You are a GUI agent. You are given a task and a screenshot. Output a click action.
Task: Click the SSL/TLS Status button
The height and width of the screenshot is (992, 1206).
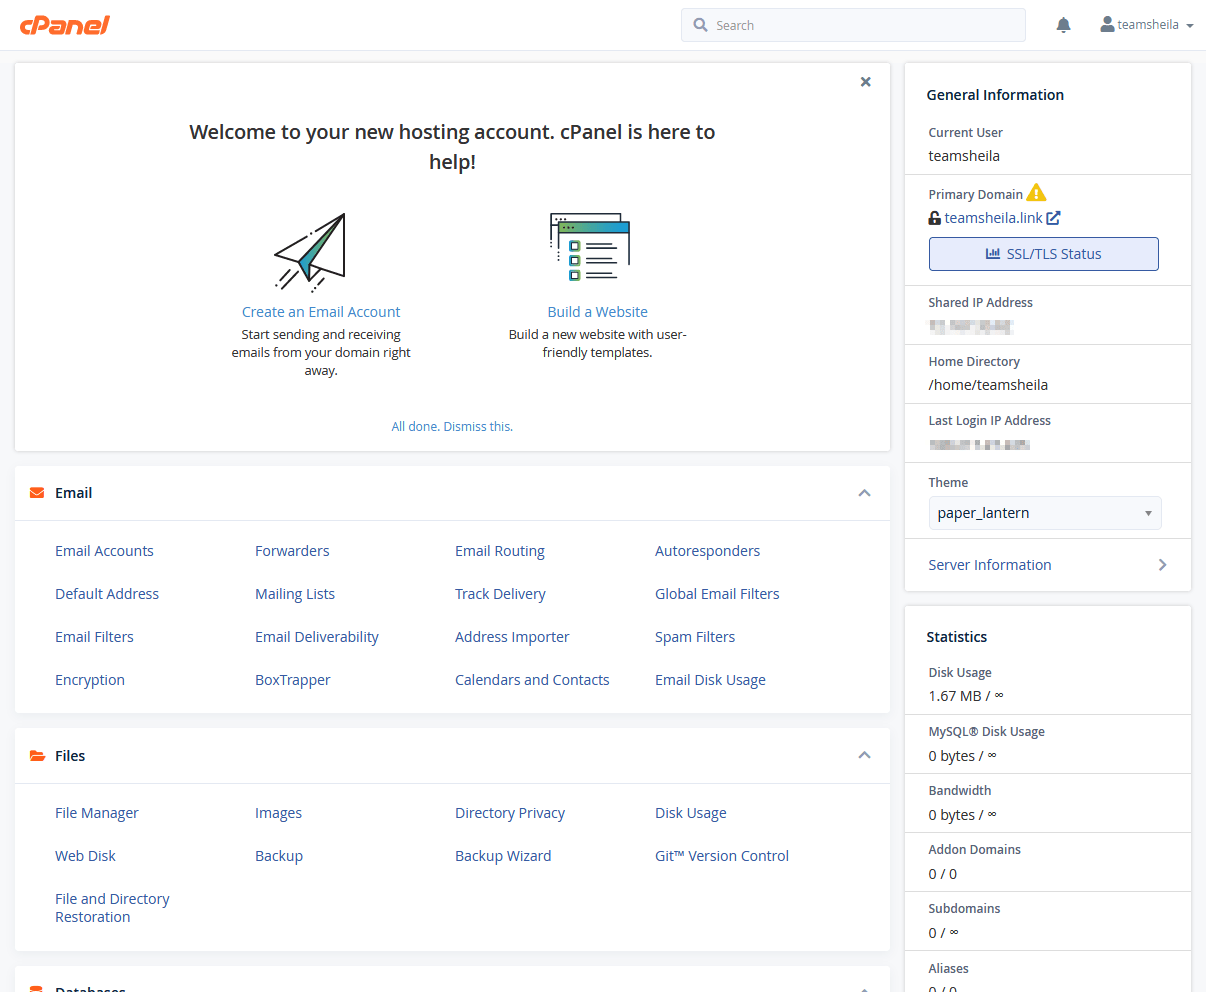[x=1043, y=254]
